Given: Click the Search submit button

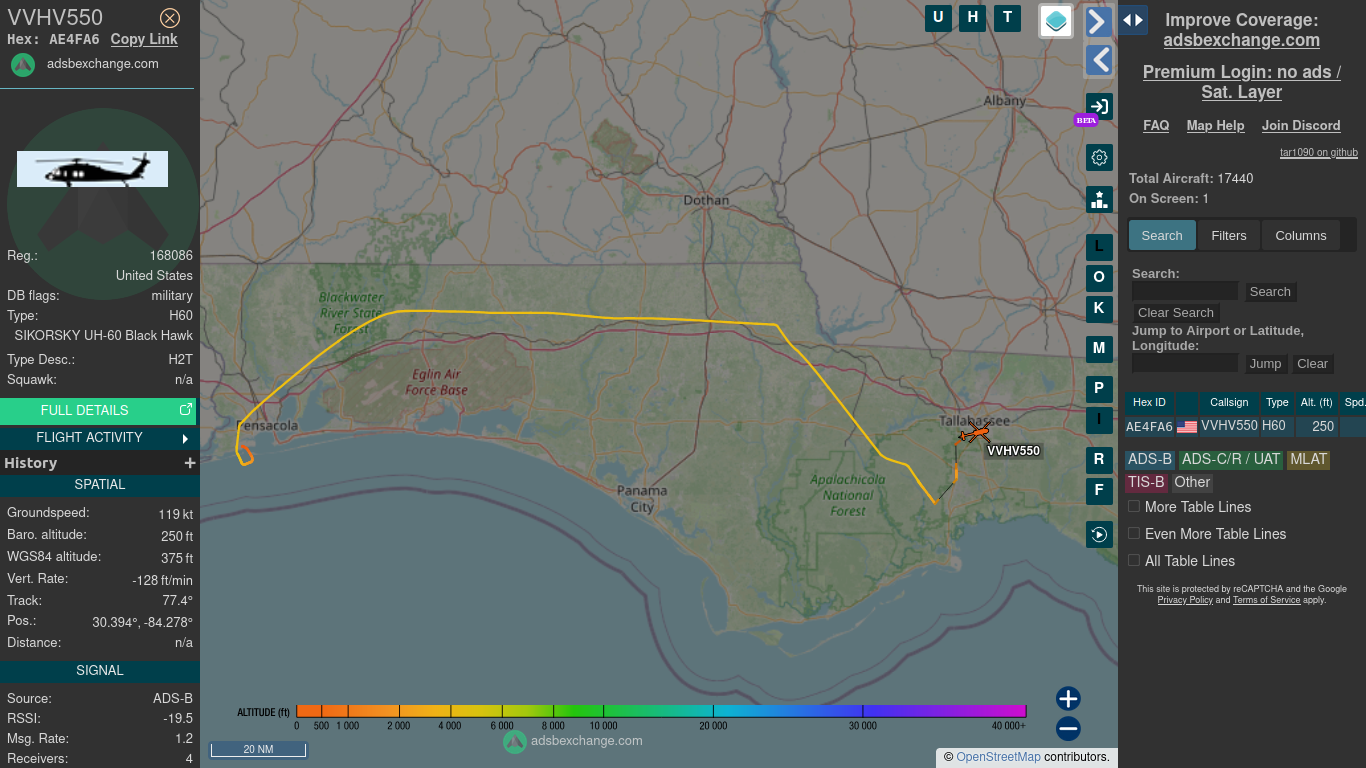Looking at the screenshot, I should point(1270,292).
